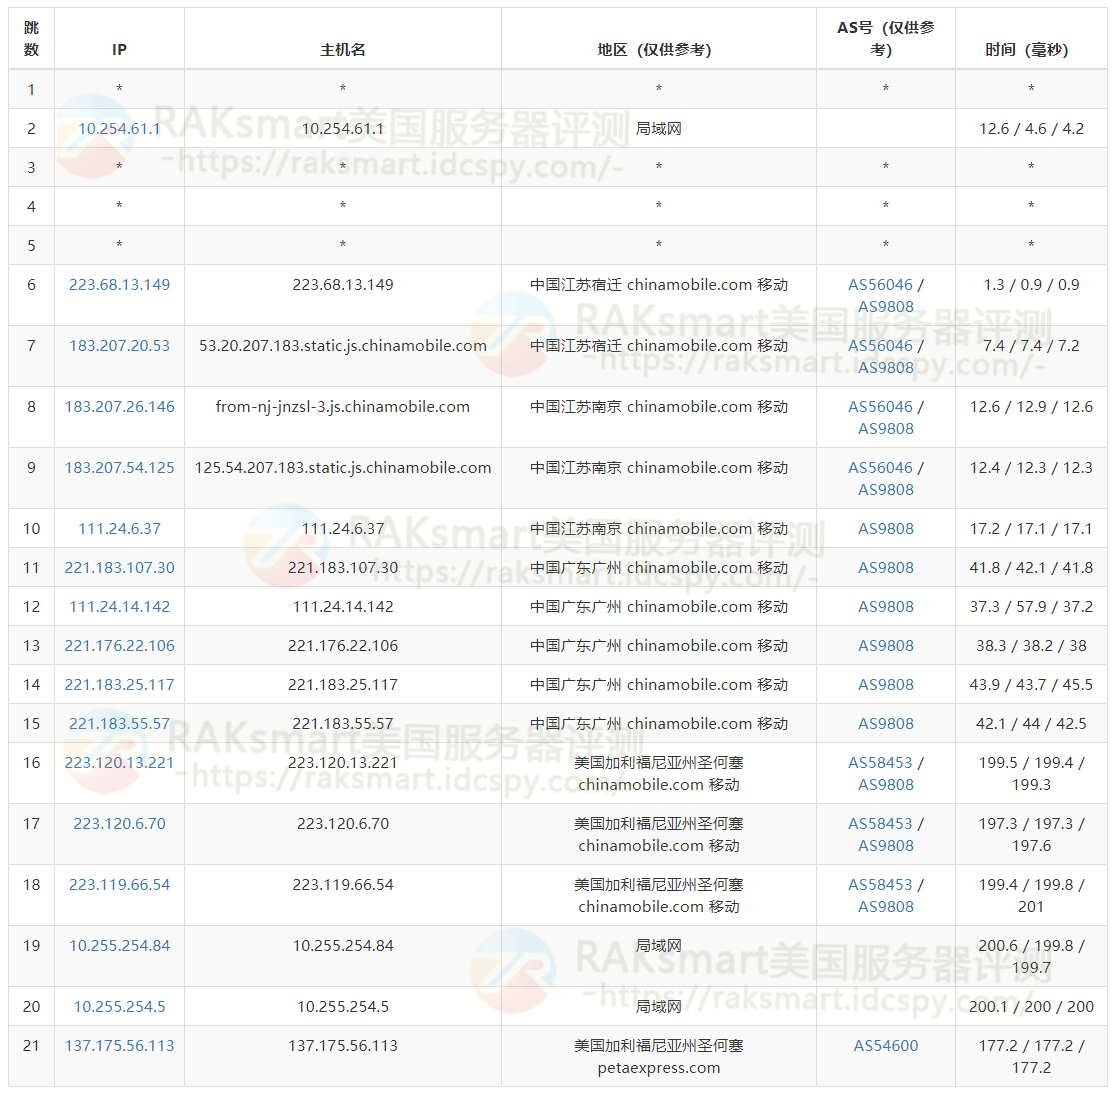Click IP link 221.183.55.57
This screenshot has height=1097, width=1114.
click(x=119, y=725)
